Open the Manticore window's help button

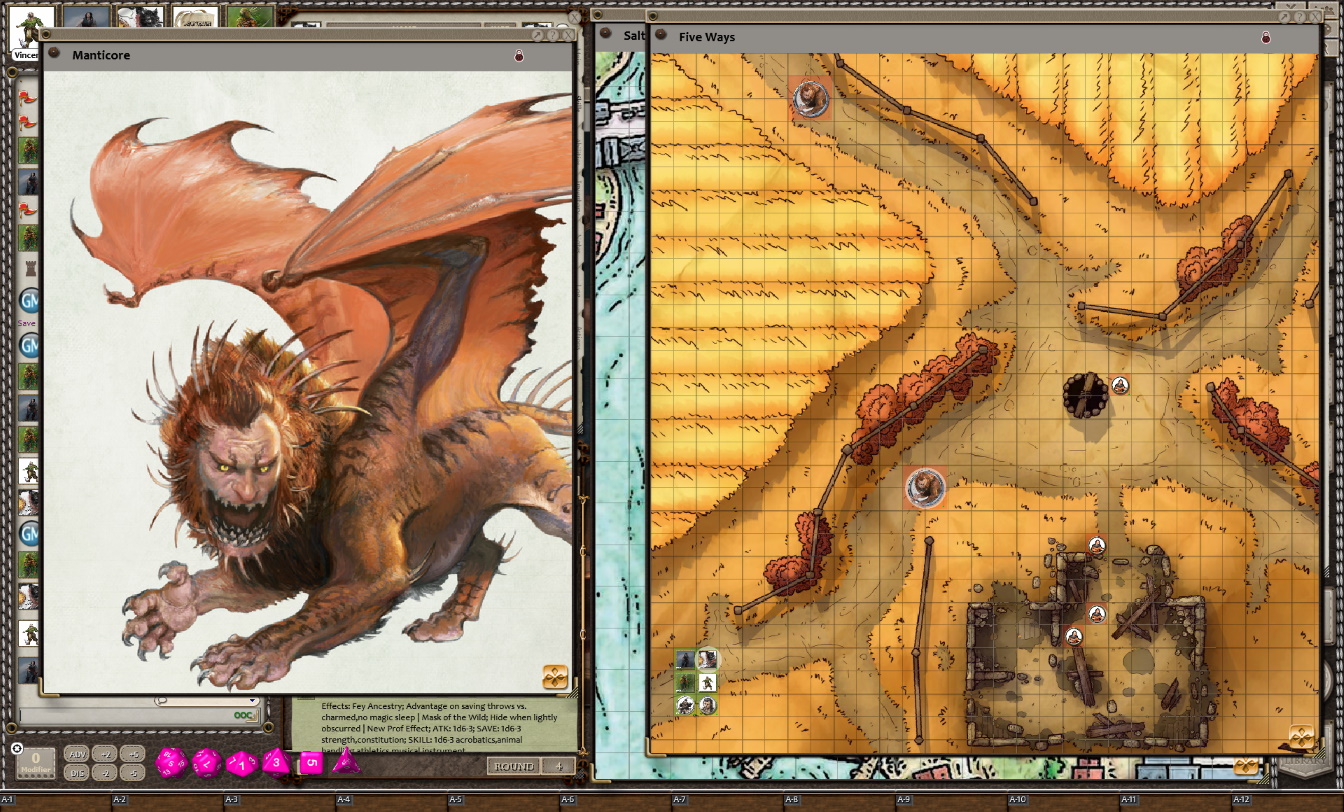pos(552,35)
